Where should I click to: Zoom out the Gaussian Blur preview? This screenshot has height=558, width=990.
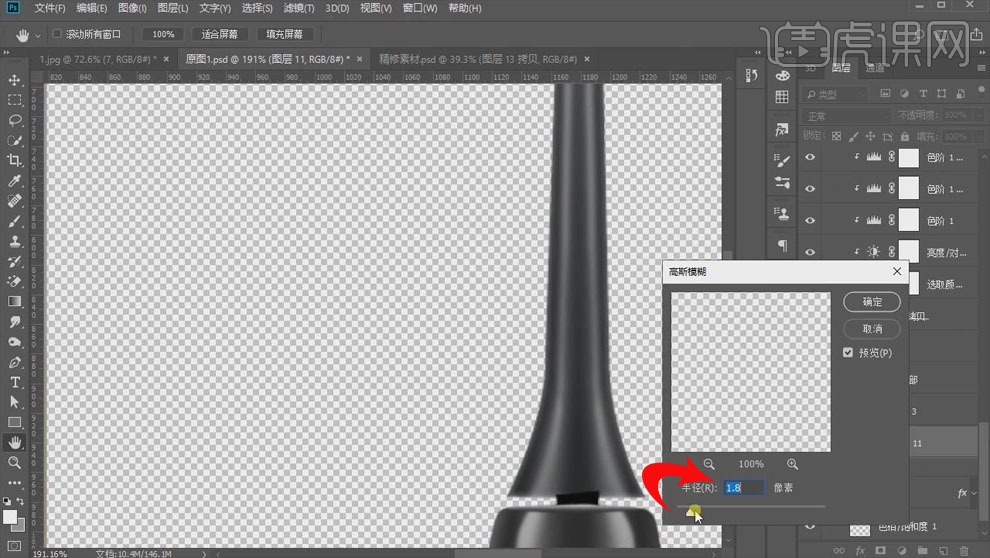pos(709,464)
